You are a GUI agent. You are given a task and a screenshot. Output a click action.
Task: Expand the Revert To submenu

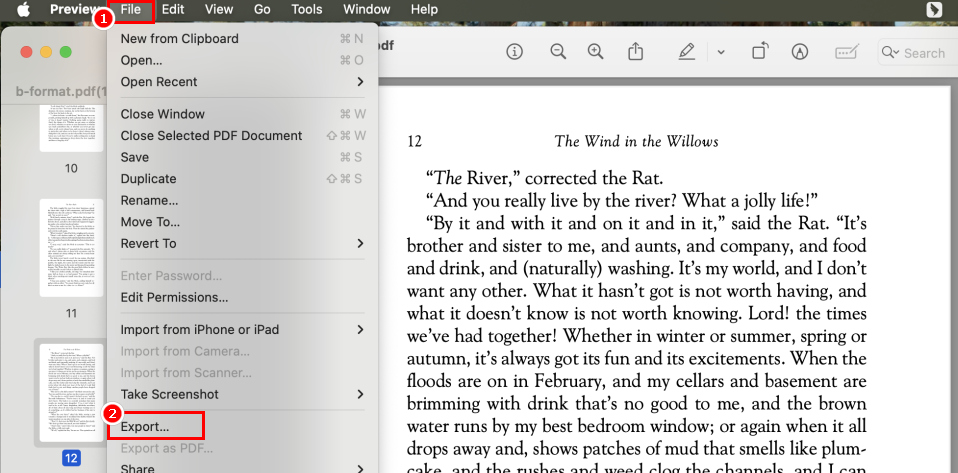[243, 243]
